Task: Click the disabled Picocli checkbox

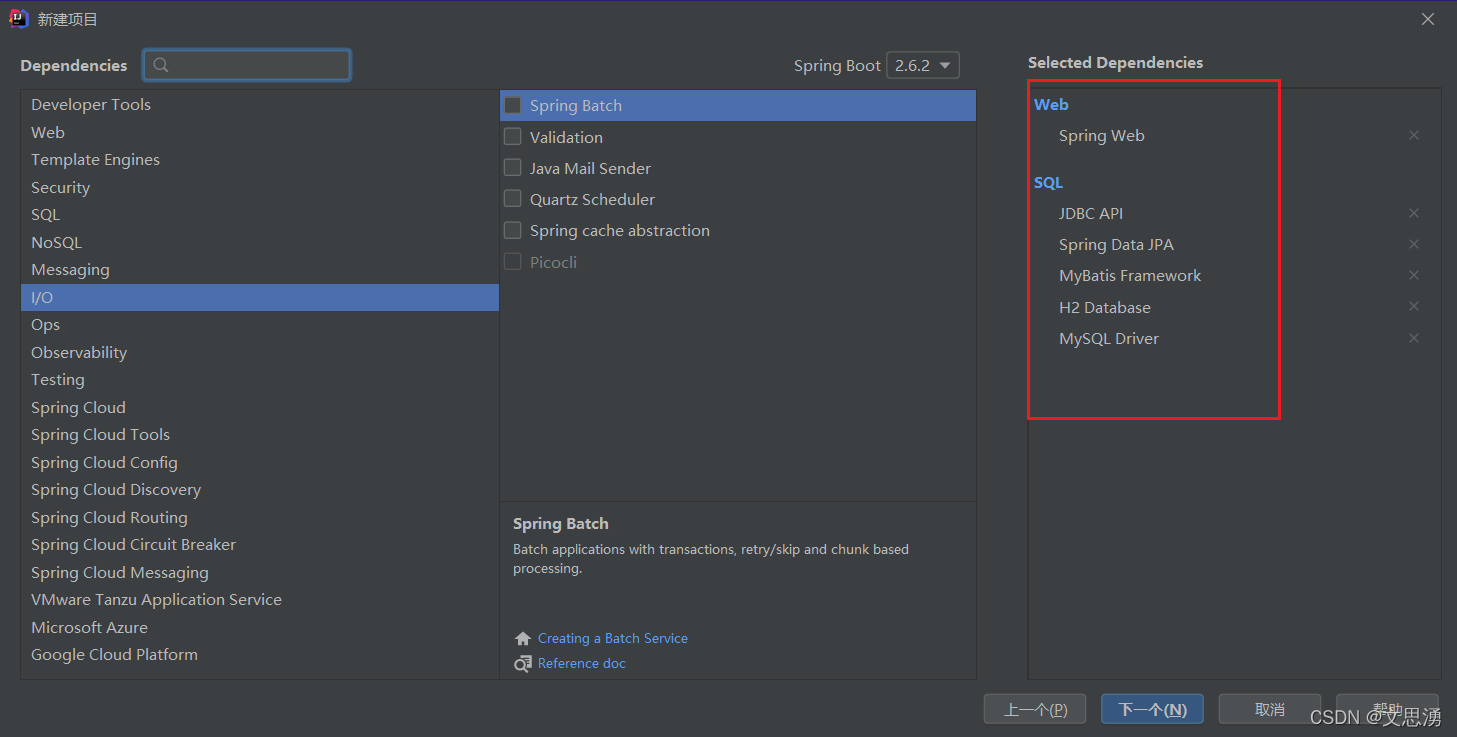Action: 513,262
